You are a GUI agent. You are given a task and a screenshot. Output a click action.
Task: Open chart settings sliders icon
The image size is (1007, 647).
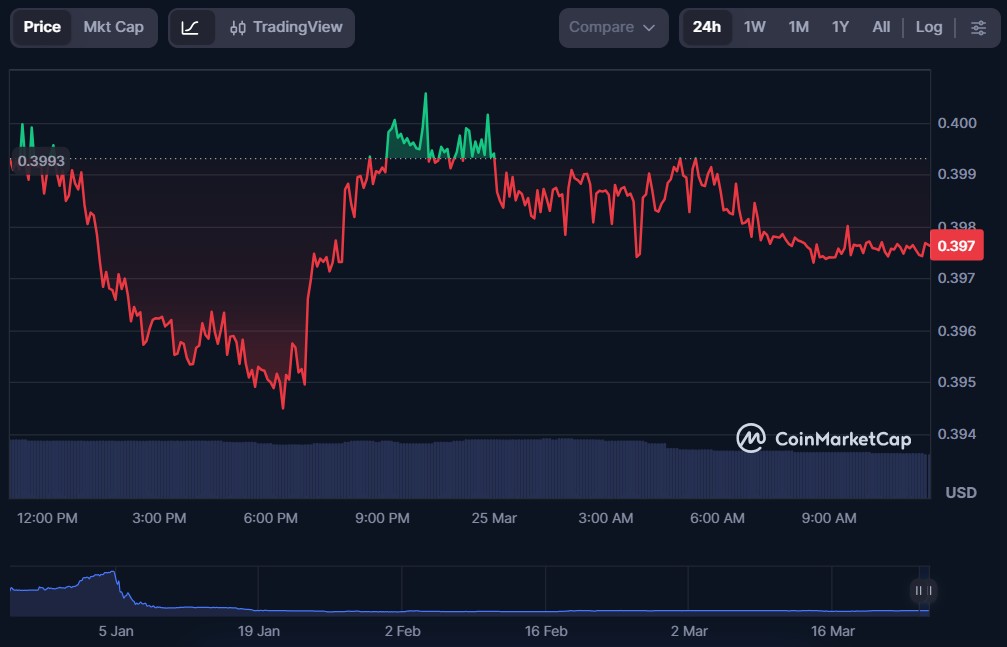point(978,27)
